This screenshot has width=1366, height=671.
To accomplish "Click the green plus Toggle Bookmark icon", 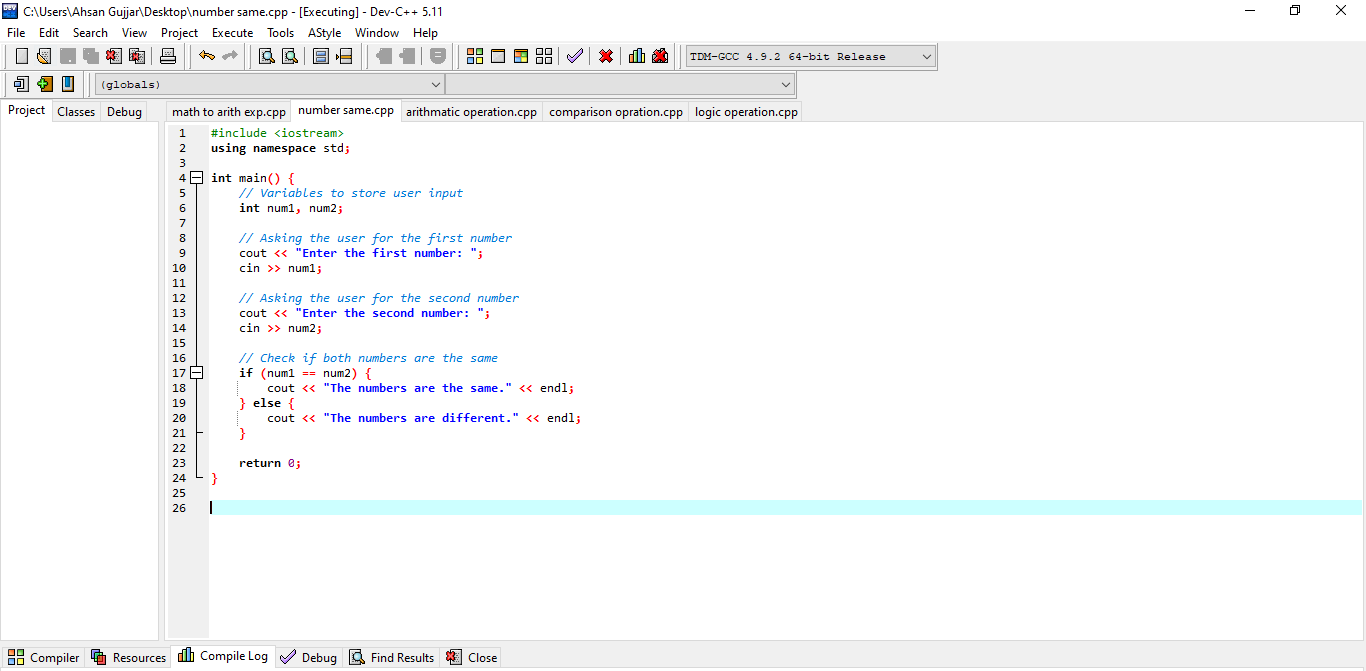I will pos(45,84).
